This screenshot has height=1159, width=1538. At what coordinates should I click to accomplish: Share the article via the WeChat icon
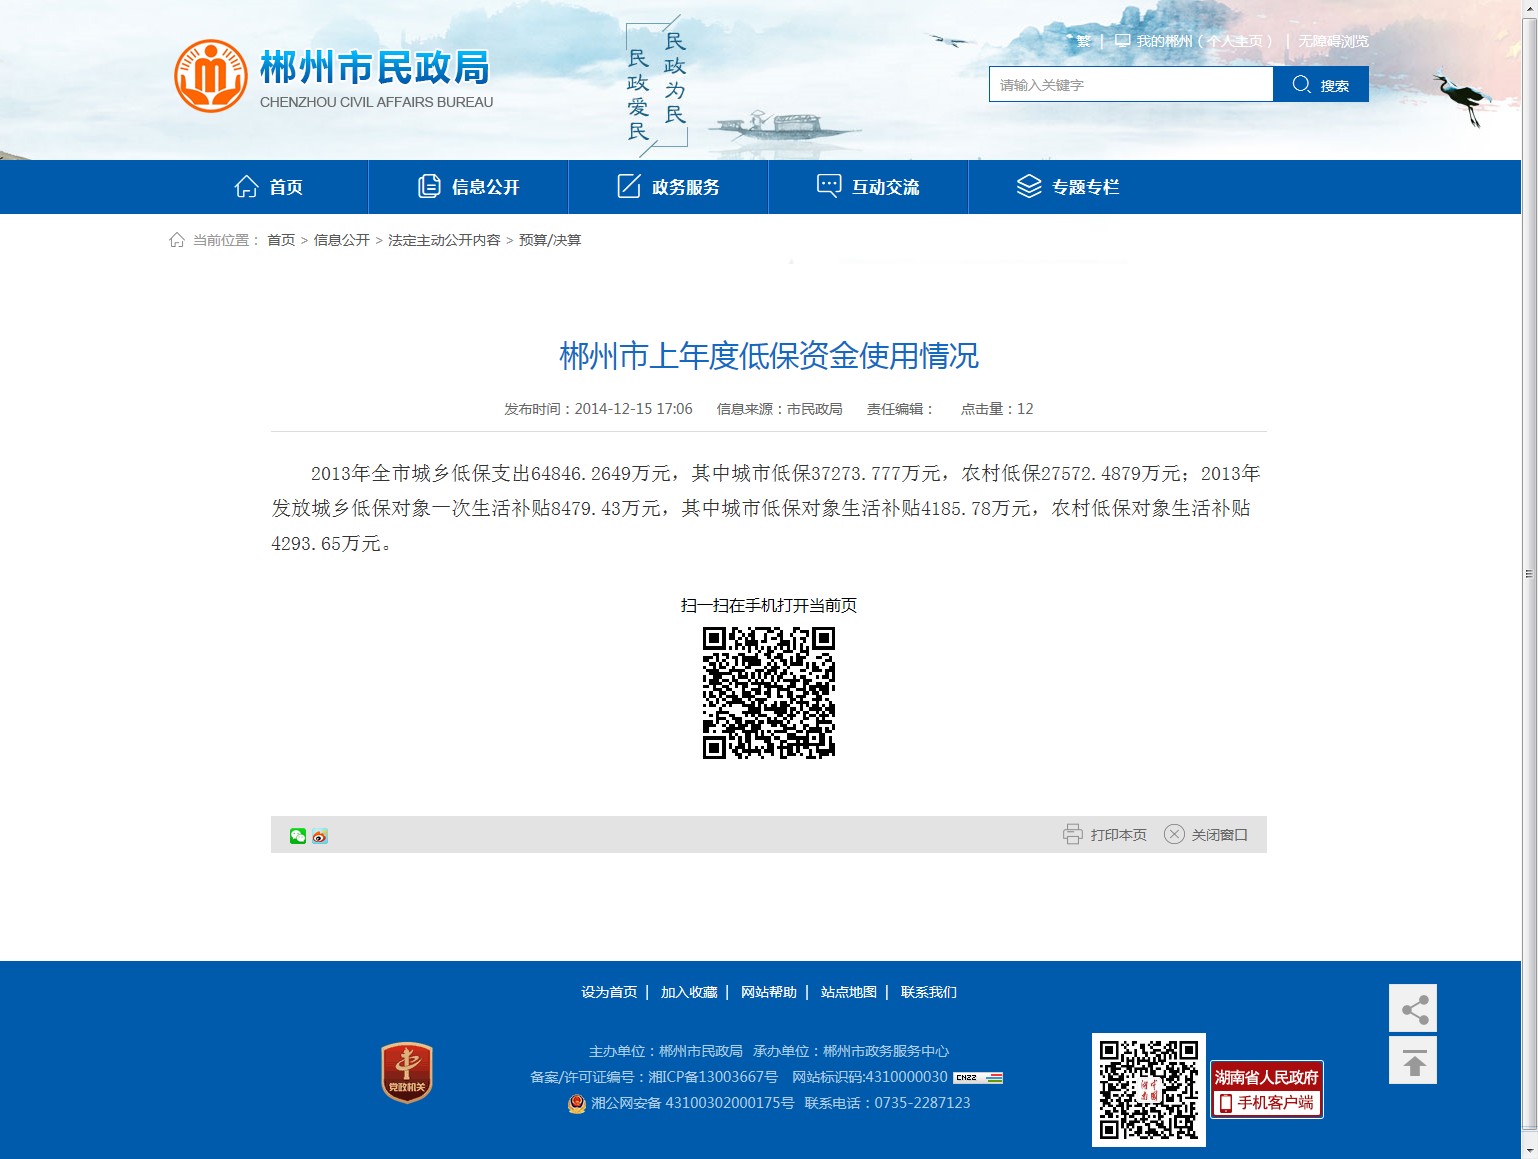[x=298, y=836]
